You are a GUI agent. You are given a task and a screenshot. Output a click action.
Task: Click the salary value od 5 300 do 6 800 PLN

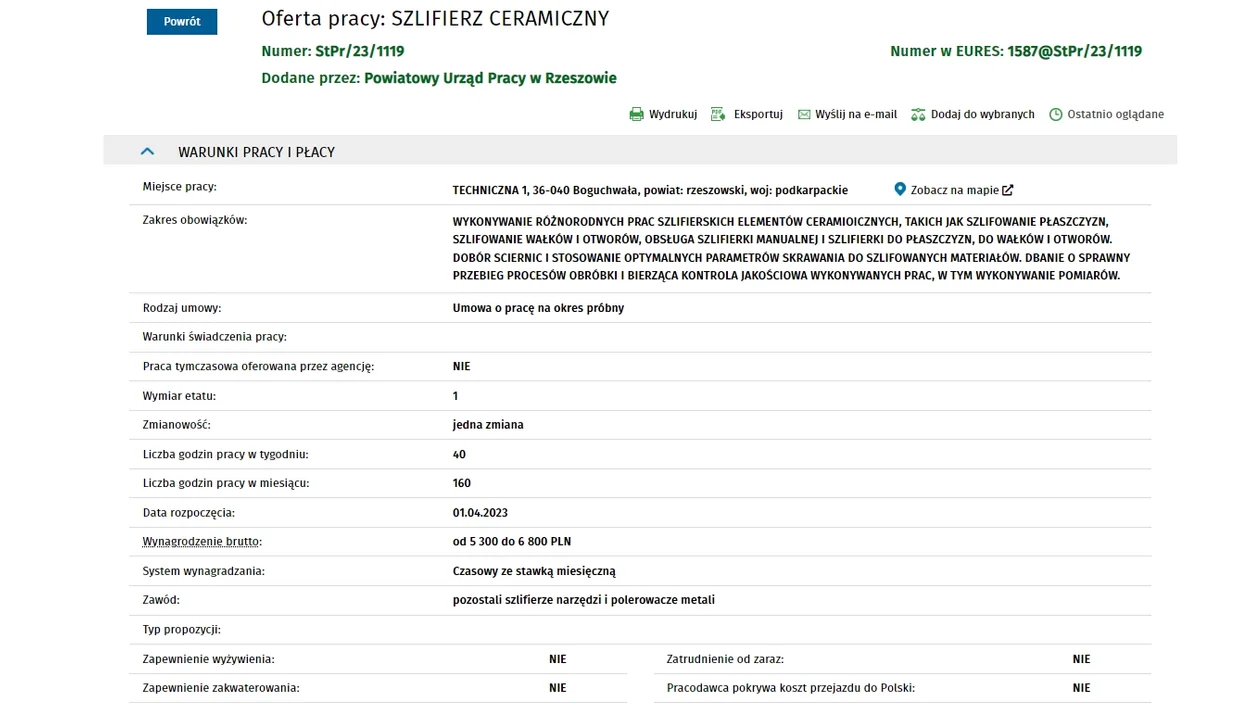coord(512,542)
